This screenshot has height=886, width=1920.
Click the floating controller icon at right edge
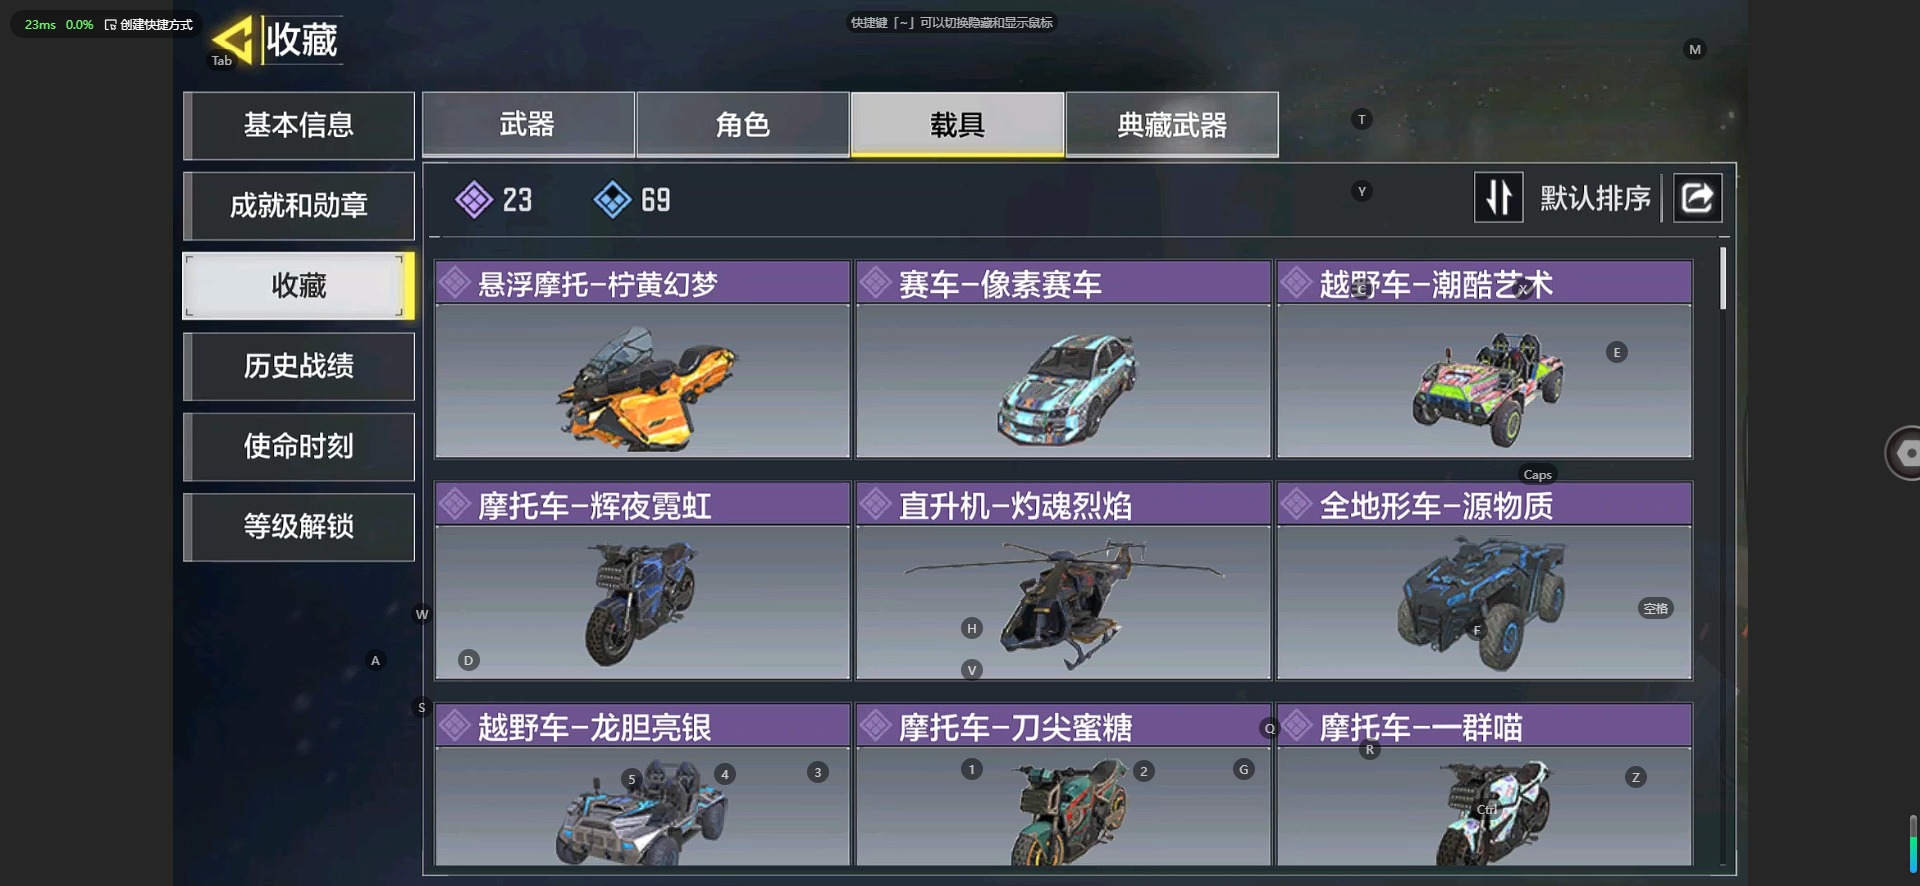[x=1903, y=453]
